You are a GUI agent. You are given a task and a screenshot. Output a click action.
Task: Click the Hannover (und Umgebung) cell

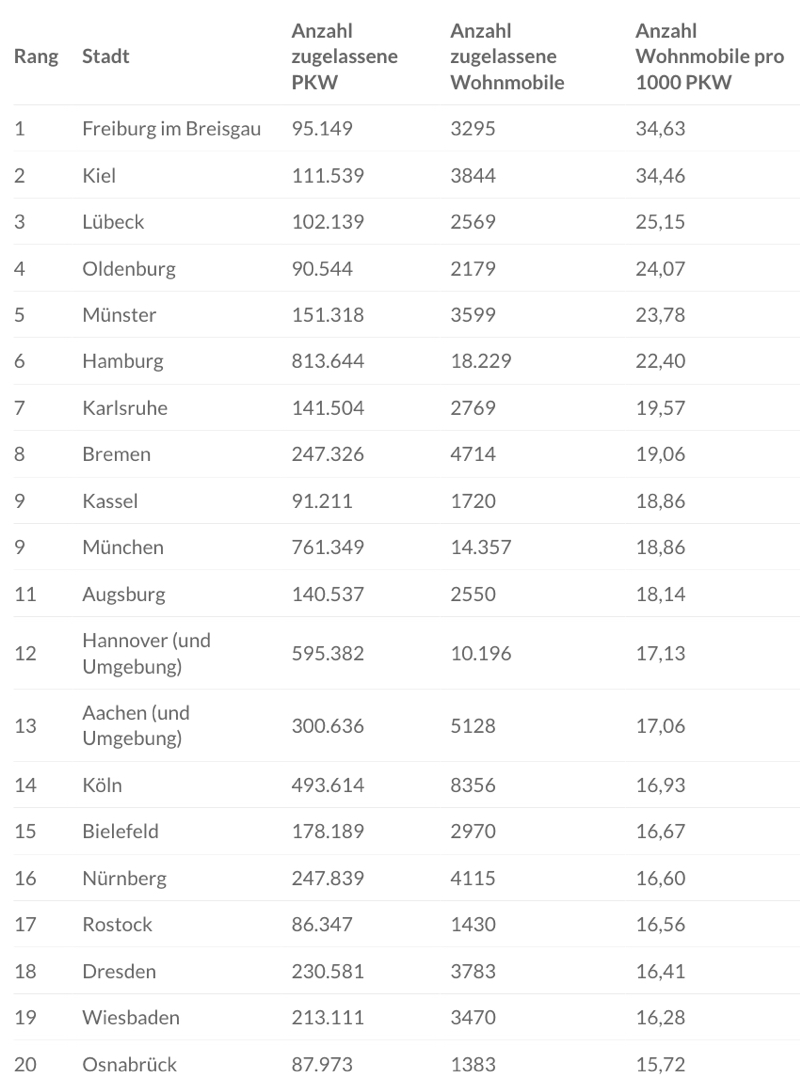pos(146,653)
